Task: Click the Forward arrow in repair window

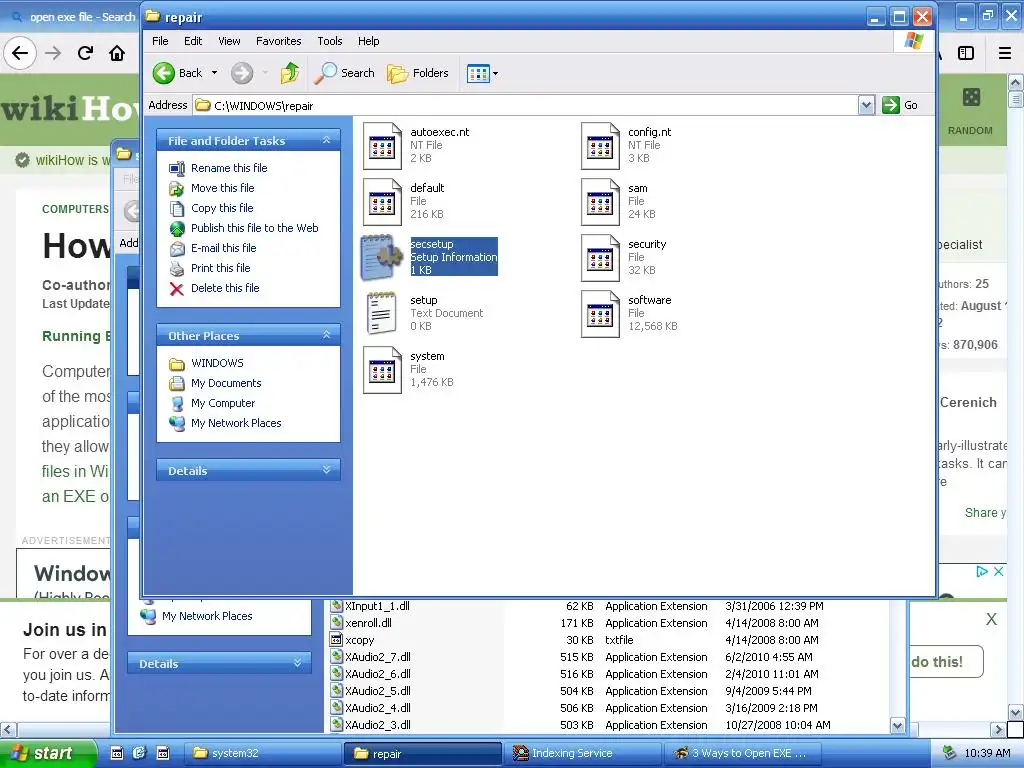Action: click(242, 73)
